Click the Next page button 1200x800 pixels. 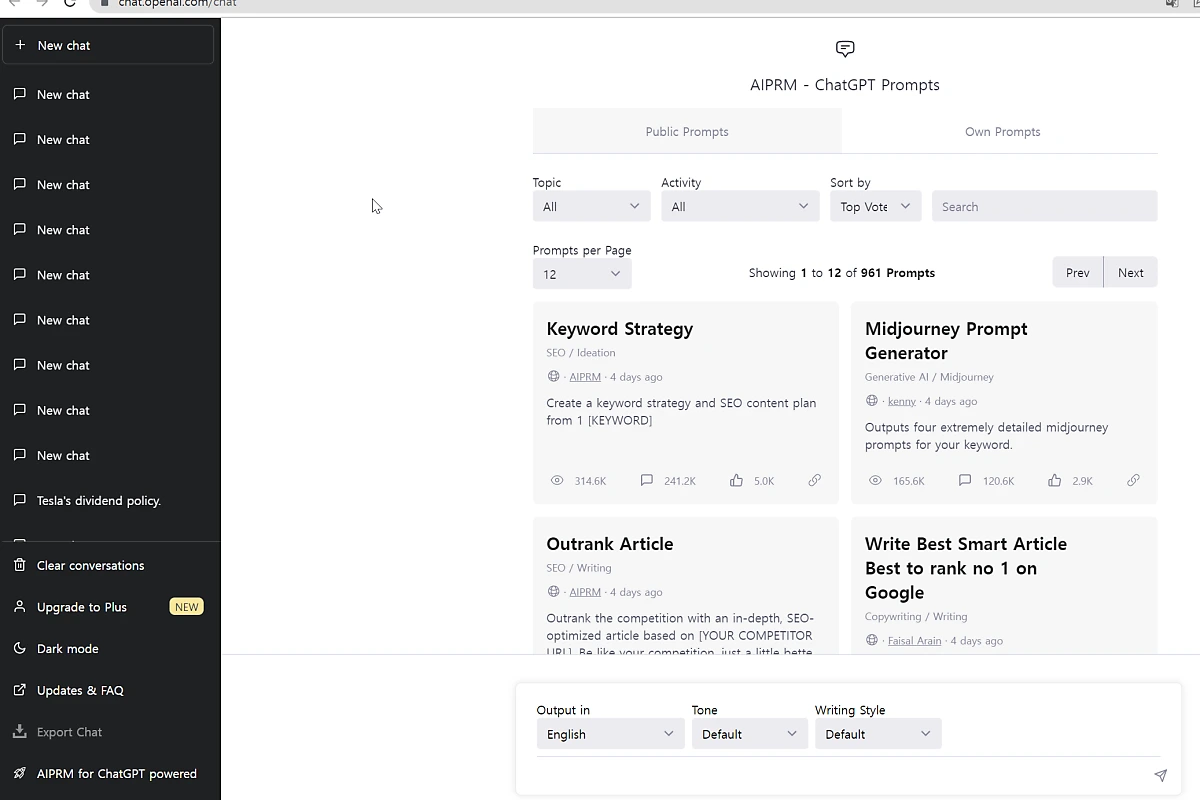pyautogui.click(x=1130, y=272)
